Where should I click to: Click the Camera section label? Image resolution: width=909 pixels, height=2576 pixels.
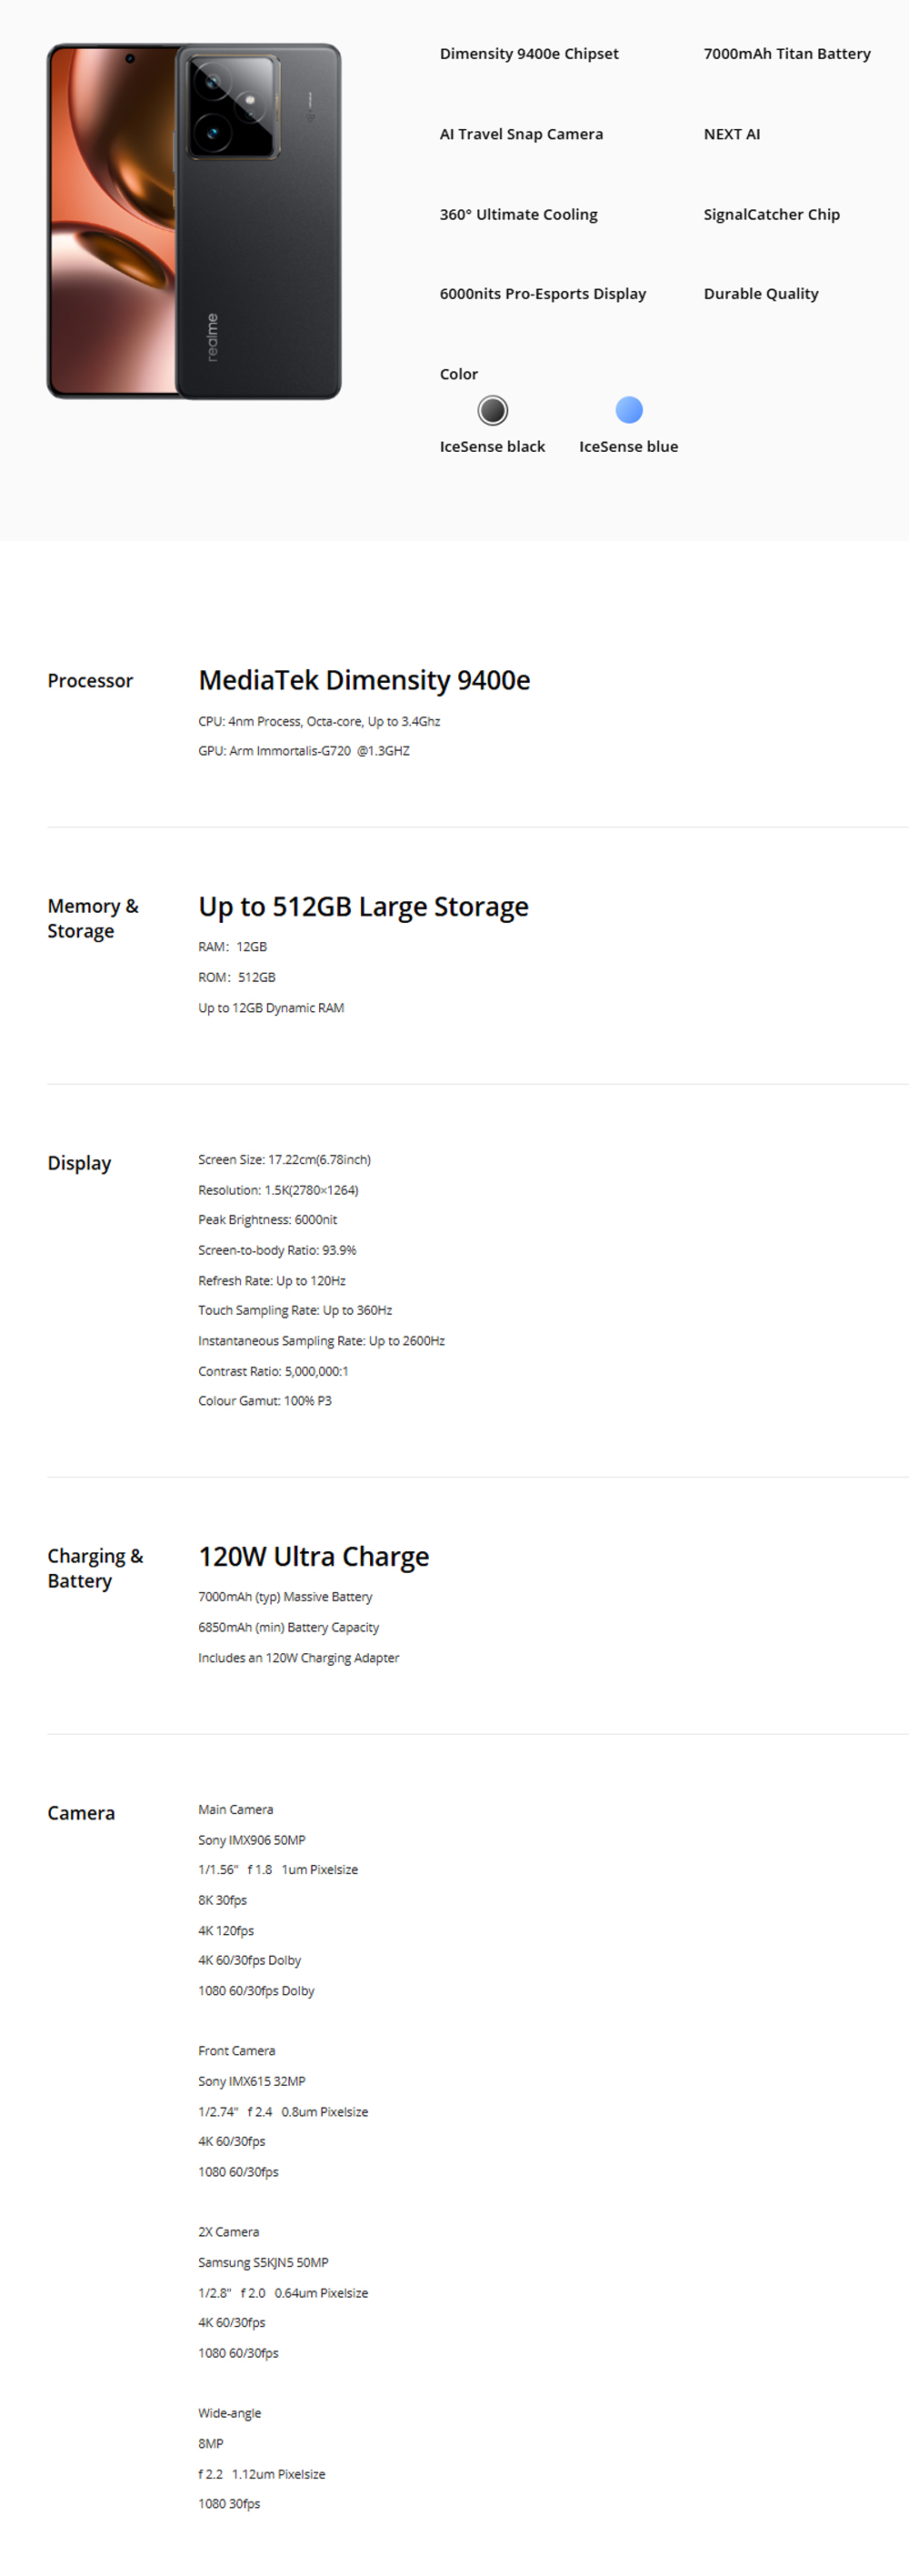(x=81, y=1813)
